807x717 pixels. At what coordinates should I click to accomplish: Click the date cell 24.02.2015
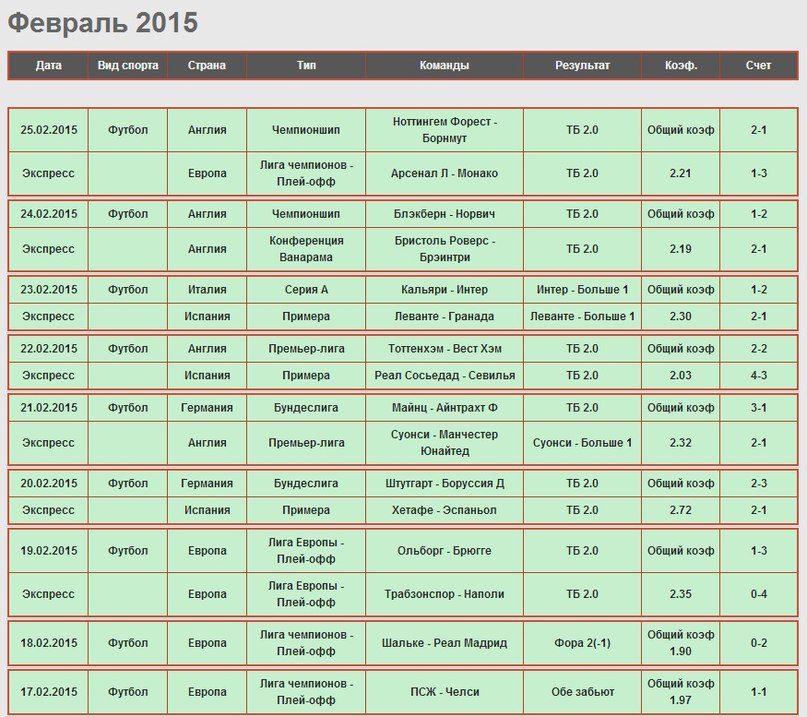click(48, 214)
